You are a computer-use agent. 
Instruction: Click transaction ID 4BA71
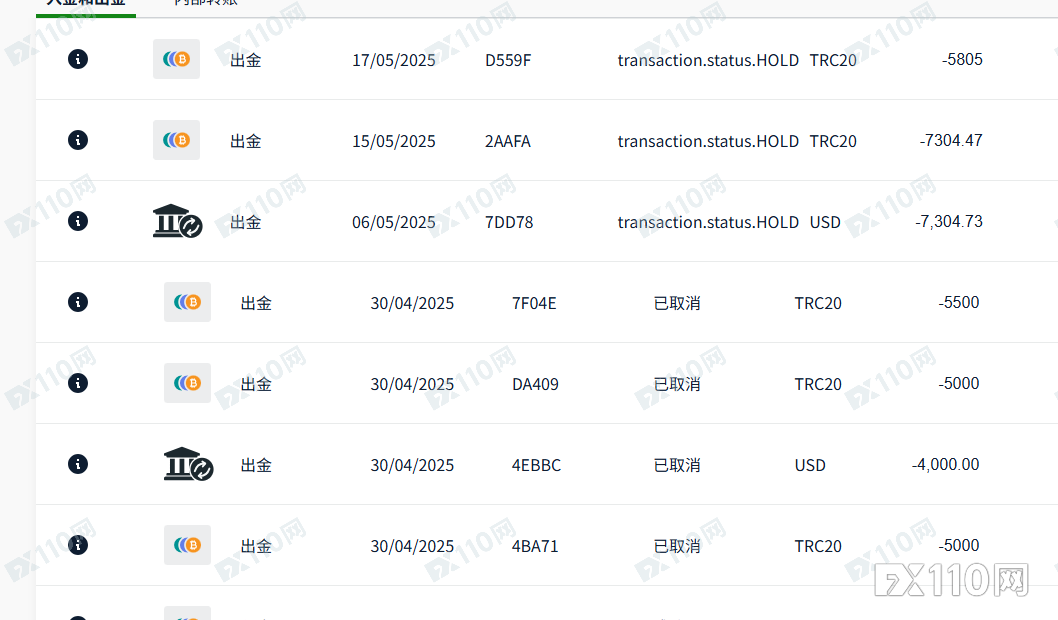click(x=536, y=546)
